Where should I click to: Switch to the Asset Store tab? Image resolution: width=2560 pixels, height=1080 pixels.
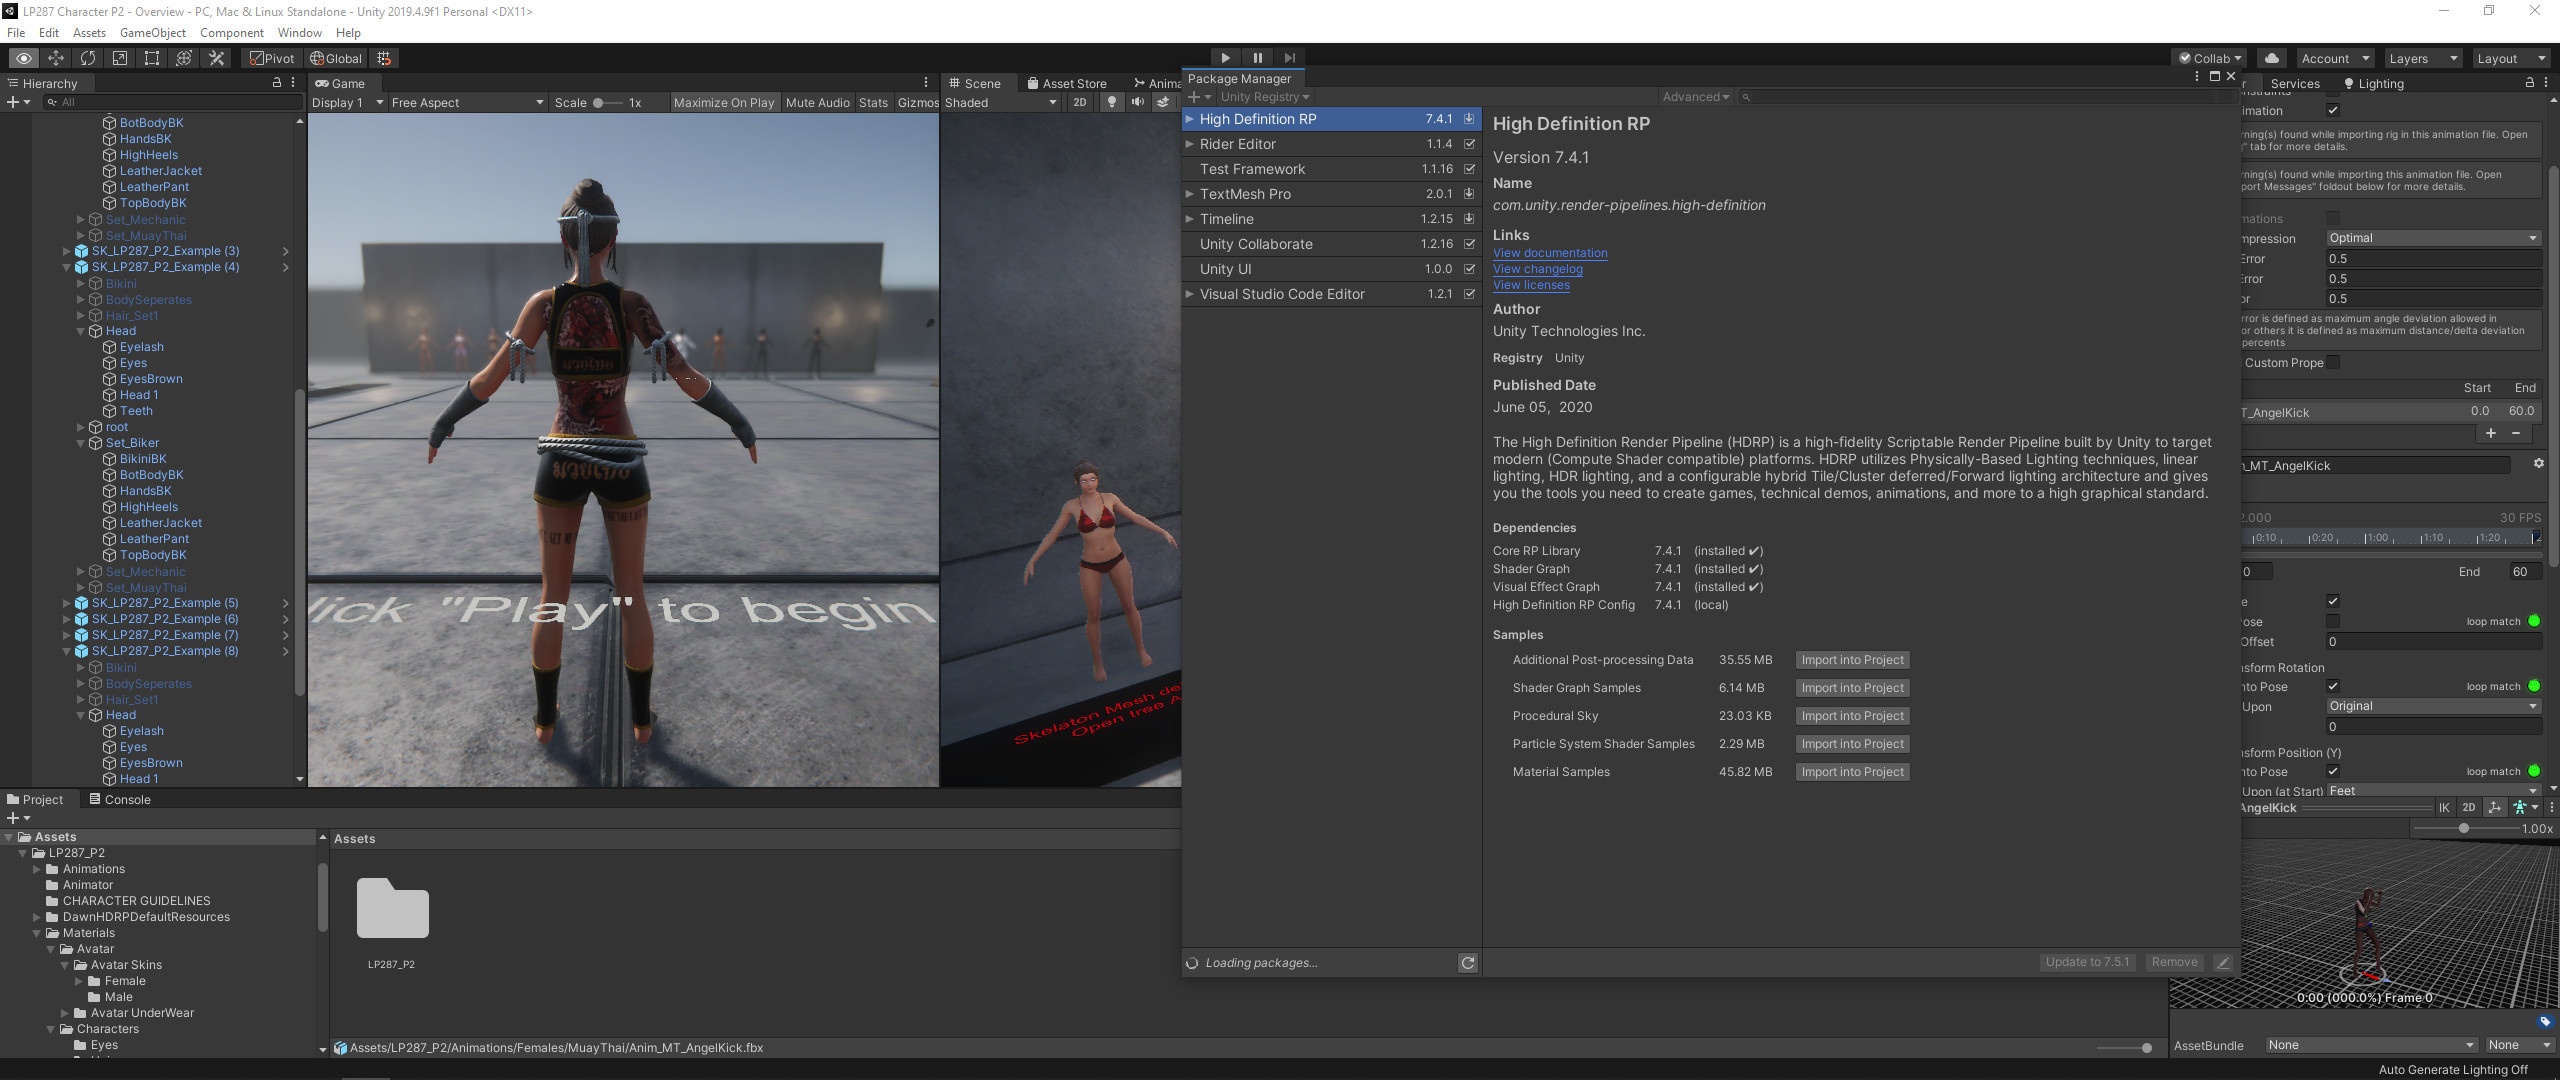click(x=1066, y=83)
